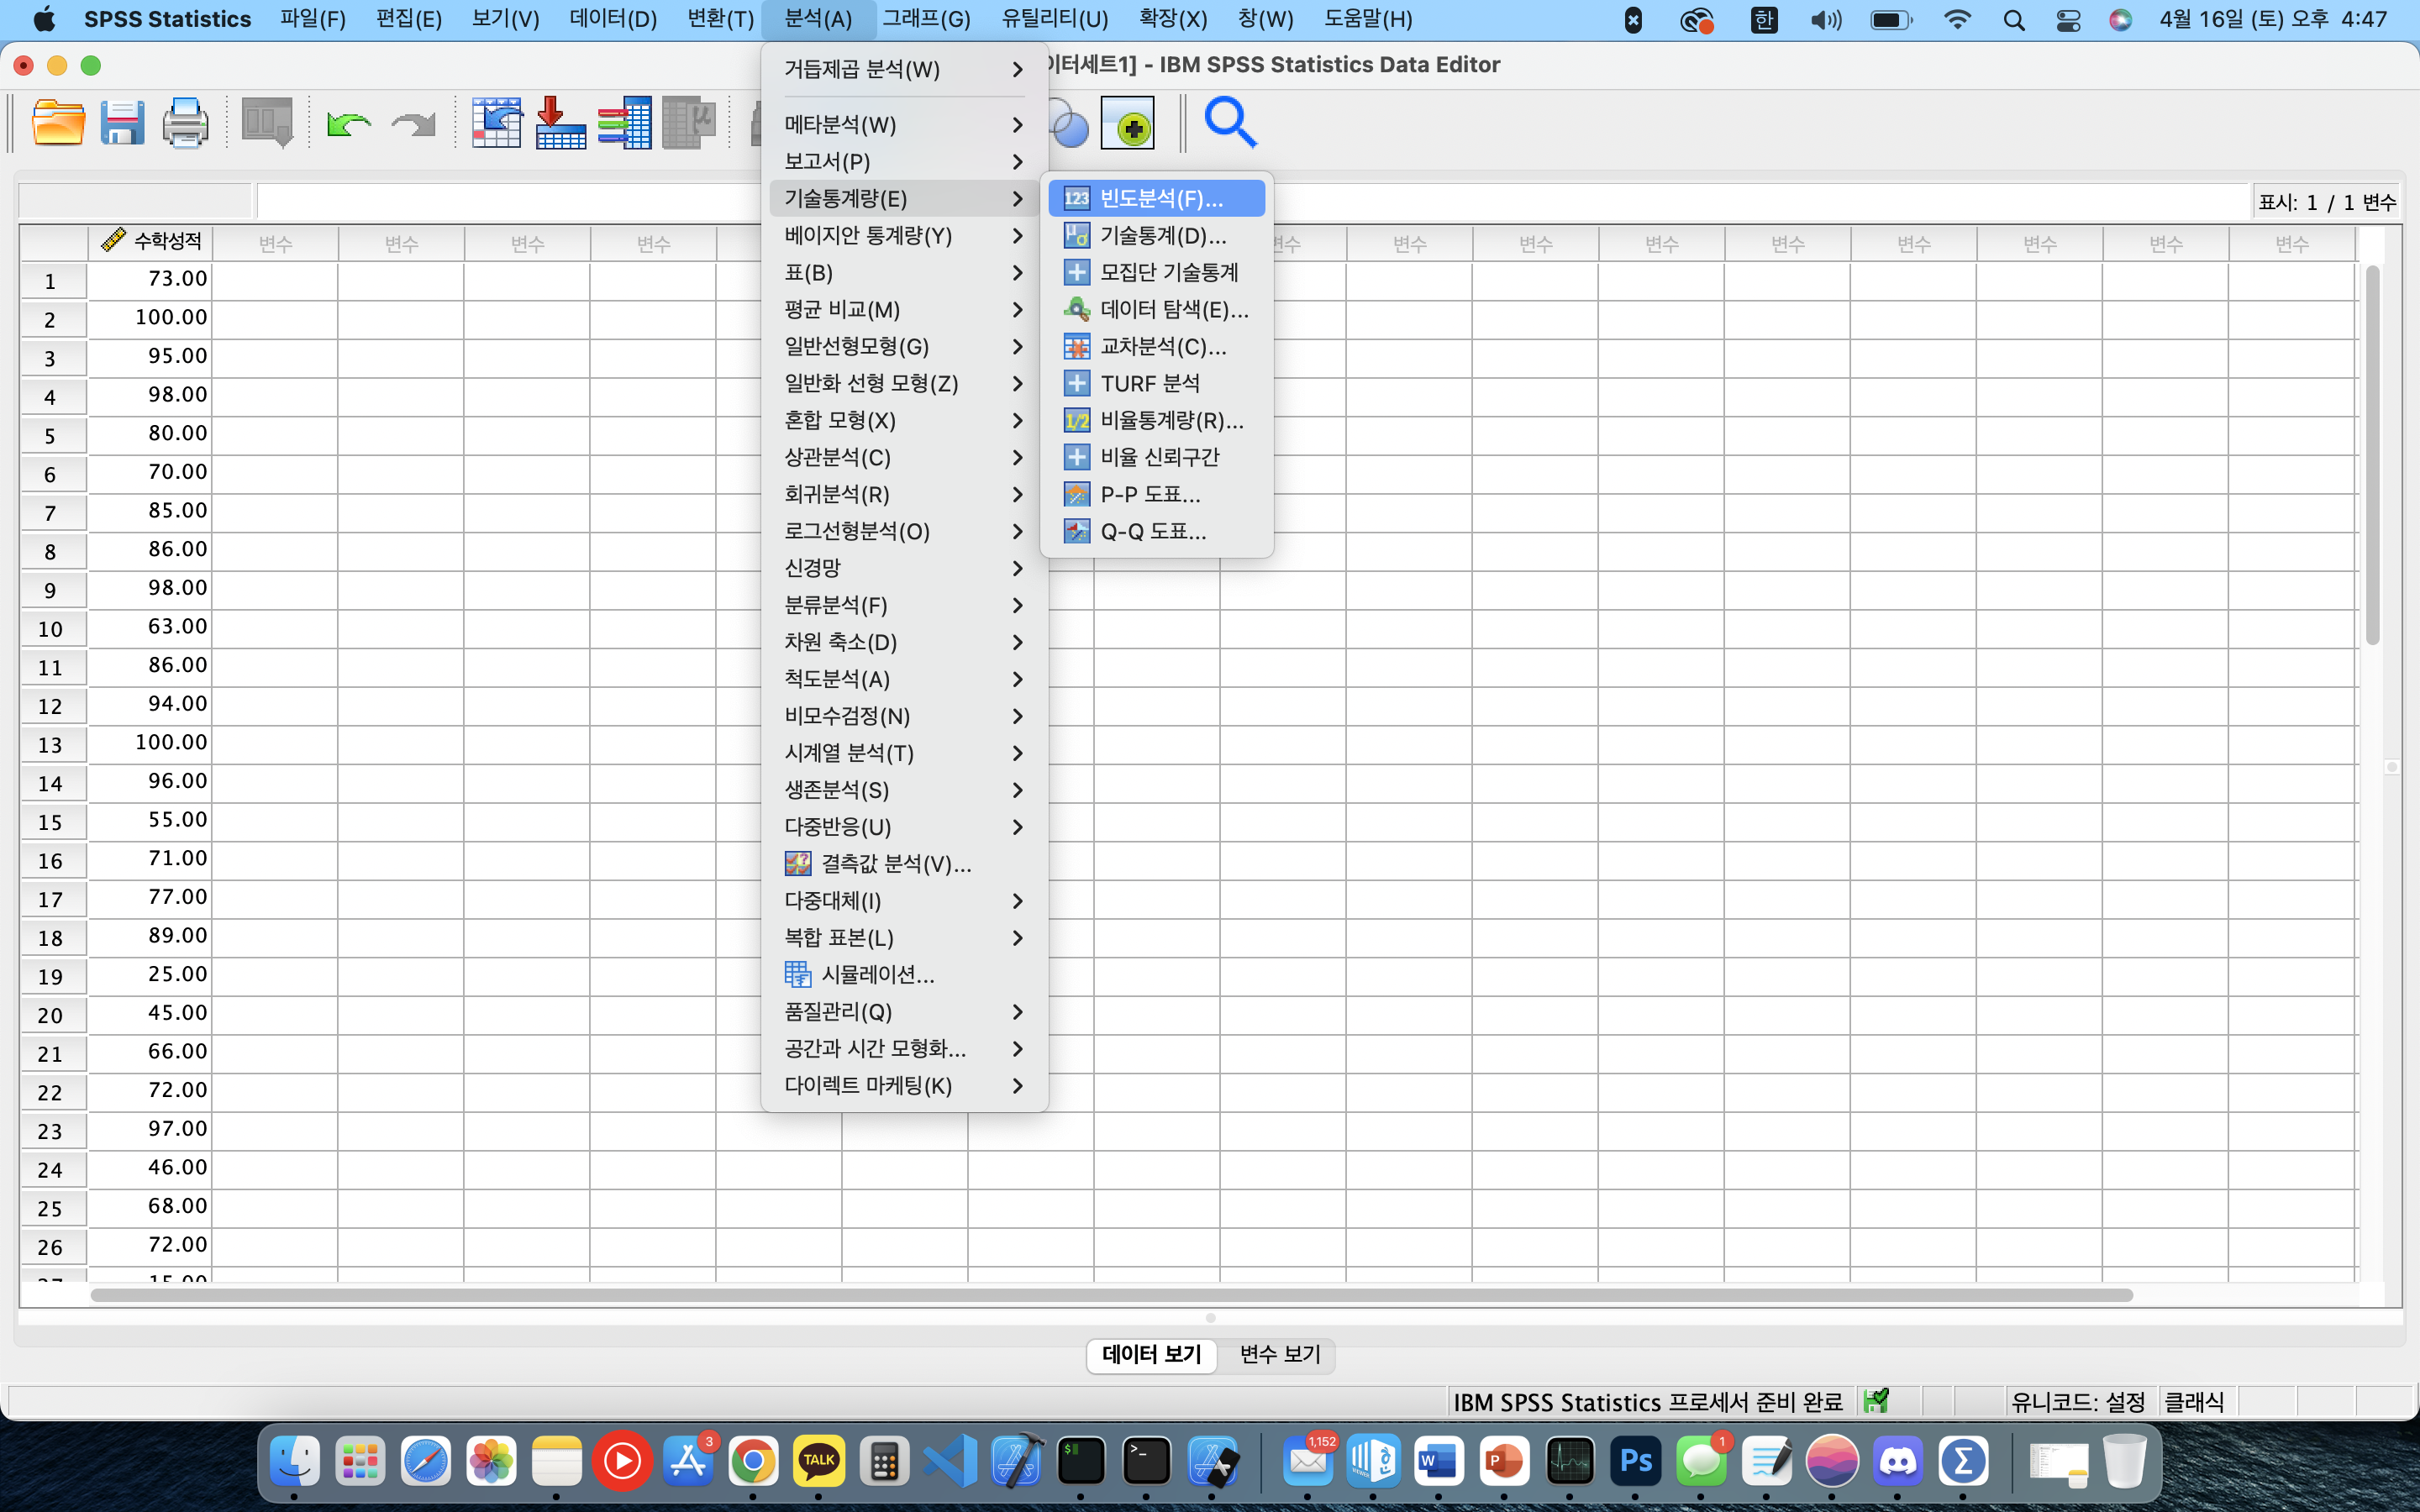Open Wi-Fi status in menu bar
This screenshot has width=2420, height=1512.
coord(1956,19)
